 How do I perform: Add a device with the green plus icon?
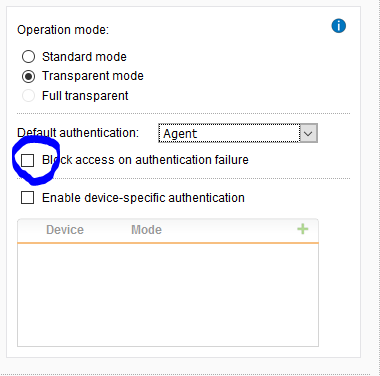coord(303,229)
